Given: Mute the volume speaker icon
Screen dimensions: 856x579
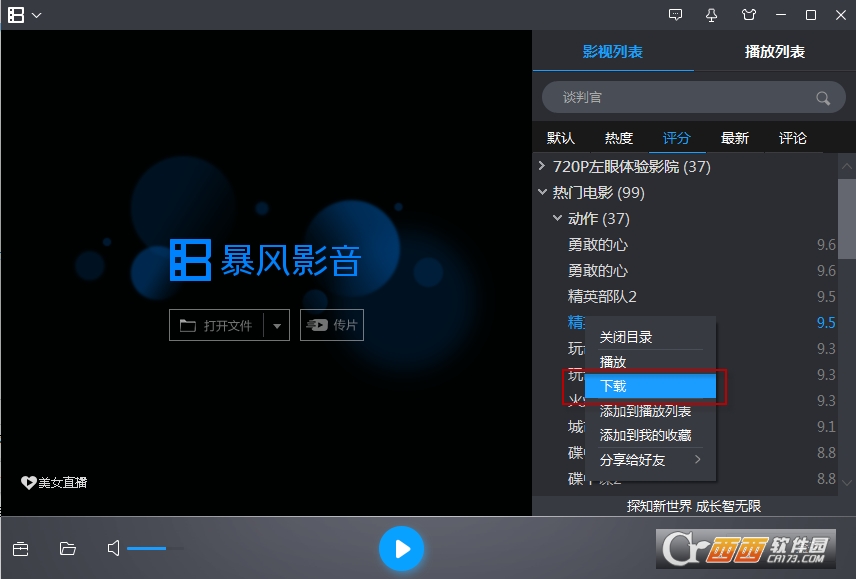Looking at the screenshot, I should [113, 548].
